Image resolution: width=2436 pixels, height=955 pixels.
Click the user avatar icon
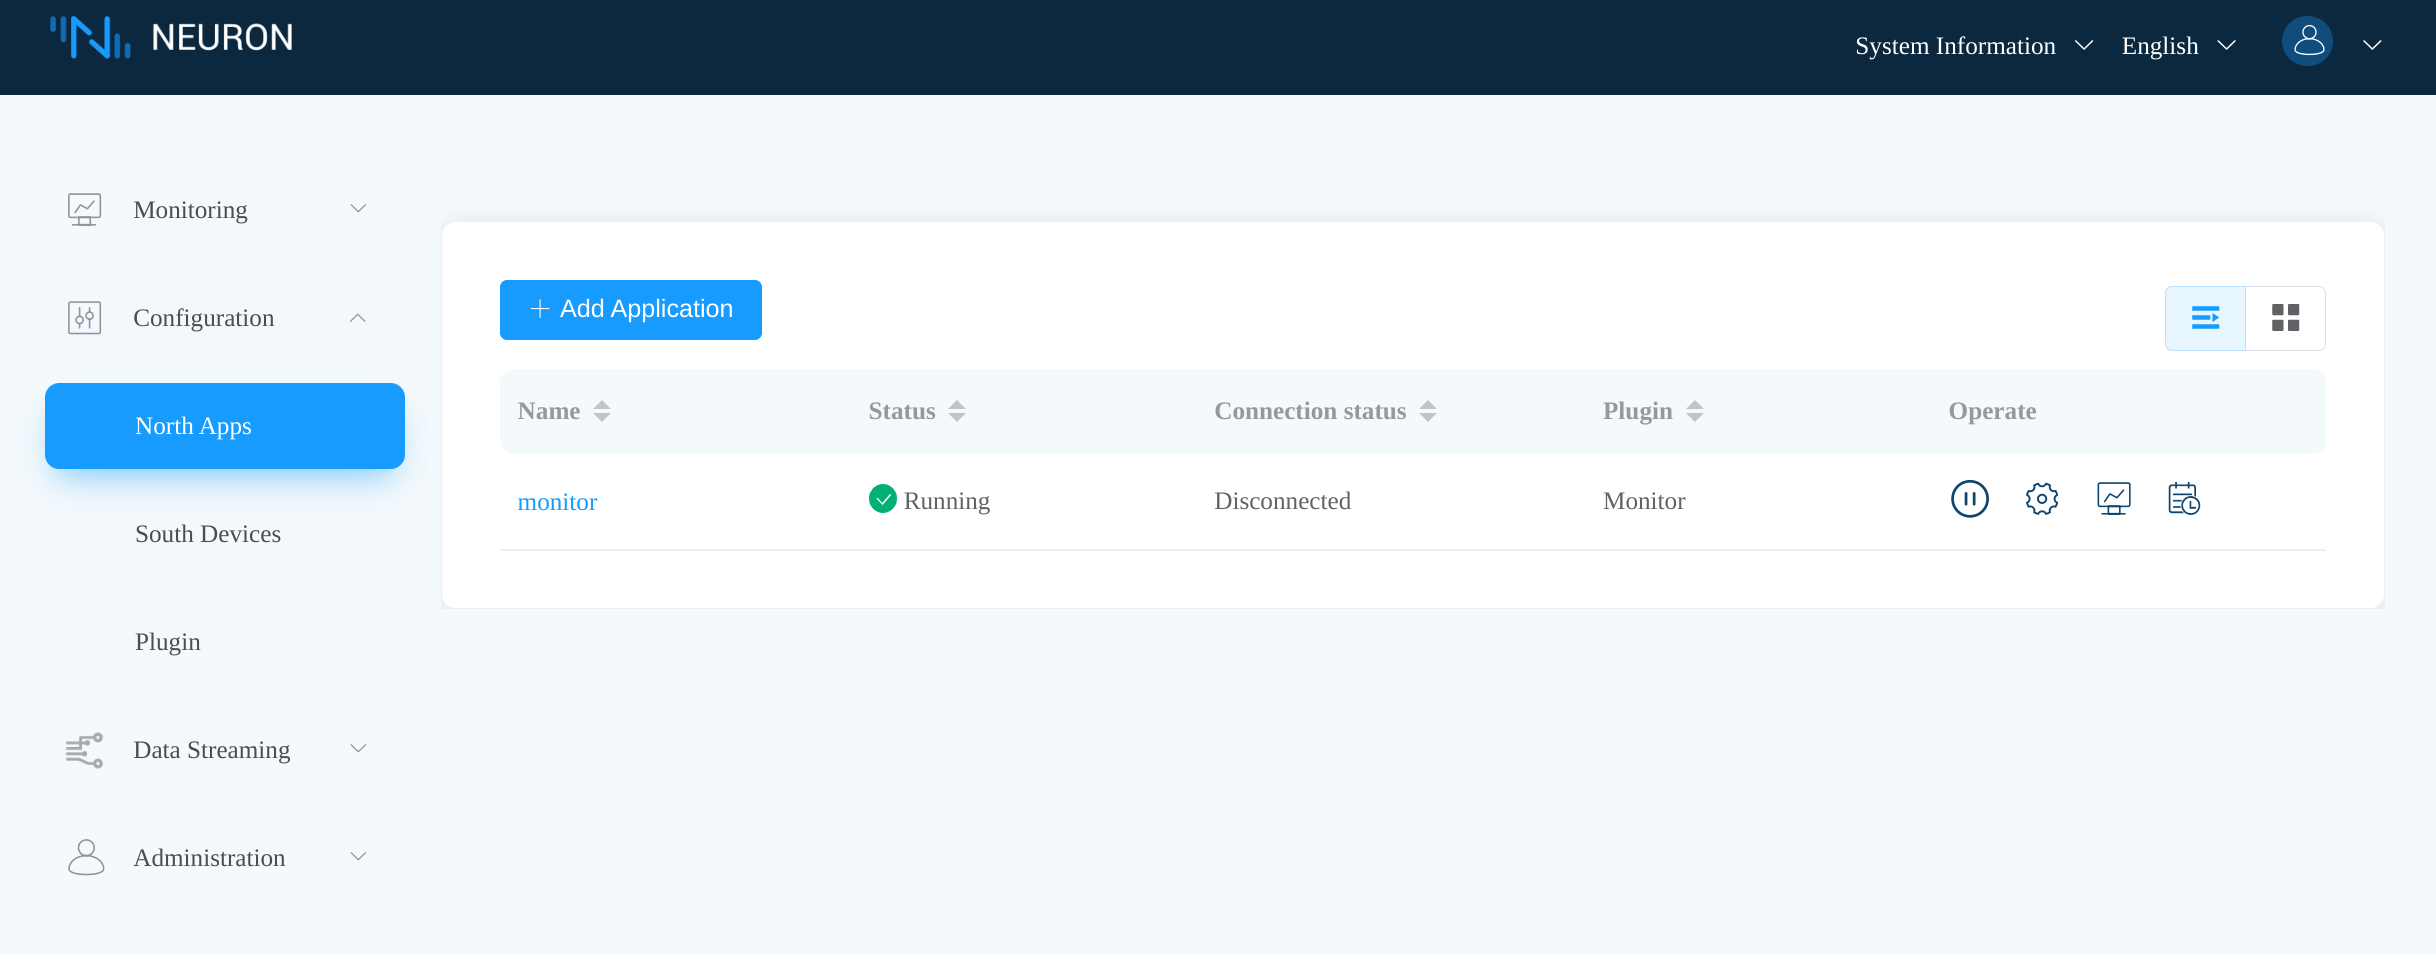tap(2307, 41)
